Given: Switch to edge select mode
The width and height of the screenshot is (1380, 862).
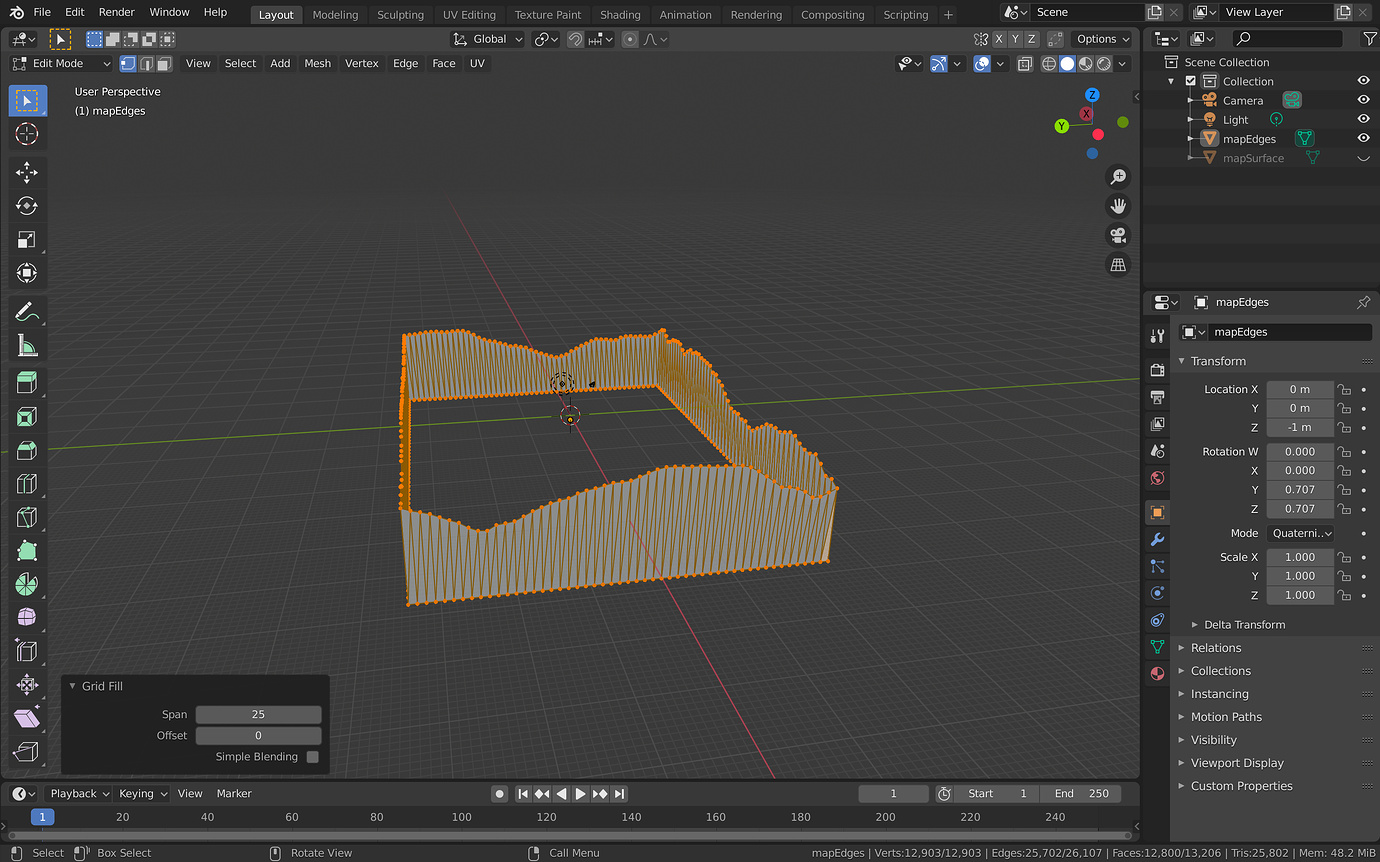Looking at the screenshot, I should coord(146,63).
